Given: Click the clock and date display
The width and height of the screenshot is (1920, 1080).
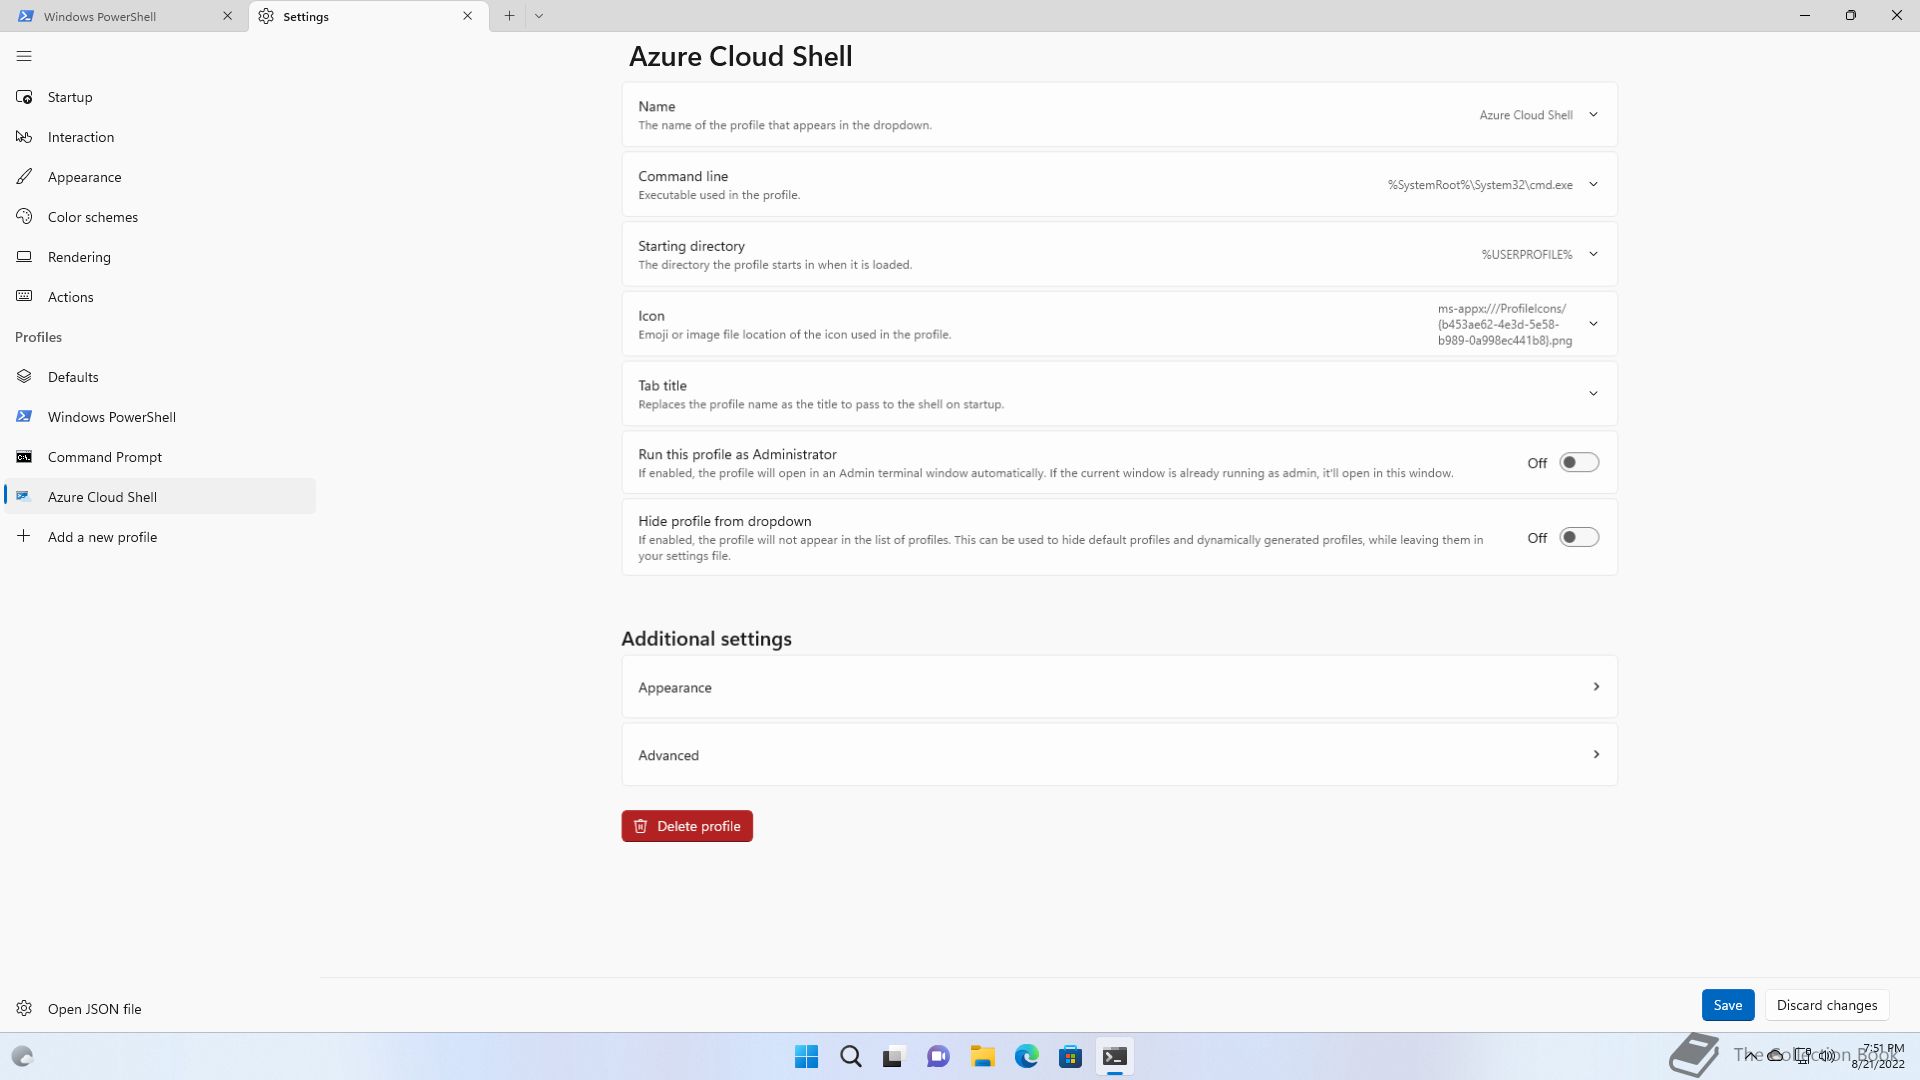Looking at the screenshot, I should pyautogui.click(x=1880, y=1056).
